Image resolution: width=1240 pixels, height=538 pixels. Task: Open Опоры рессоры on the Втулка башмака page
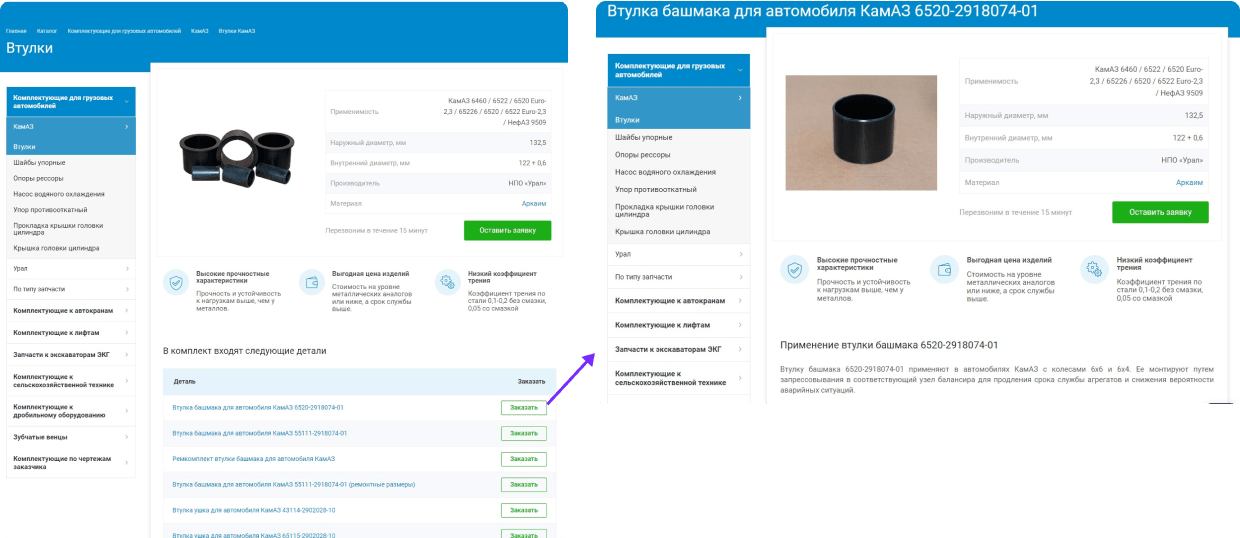pyautogui.click(x=642, y=155)
